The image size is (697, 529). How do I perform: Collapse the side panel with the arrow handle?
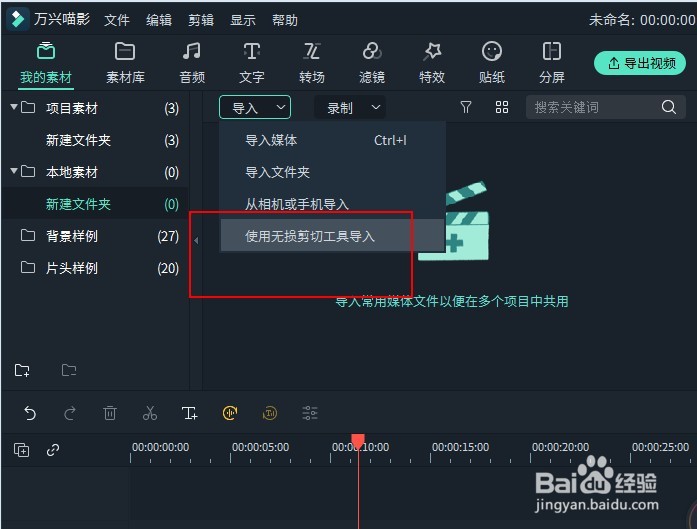(x=196, y=240)
